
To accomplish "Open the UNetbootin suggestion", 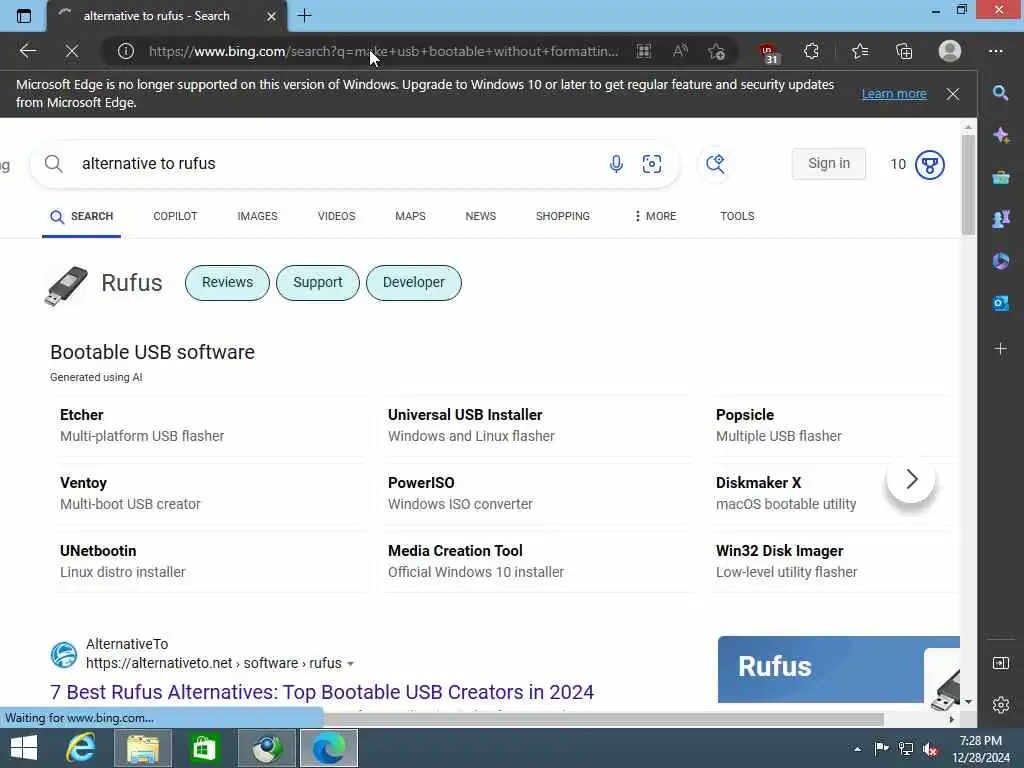I will (211, 561).
